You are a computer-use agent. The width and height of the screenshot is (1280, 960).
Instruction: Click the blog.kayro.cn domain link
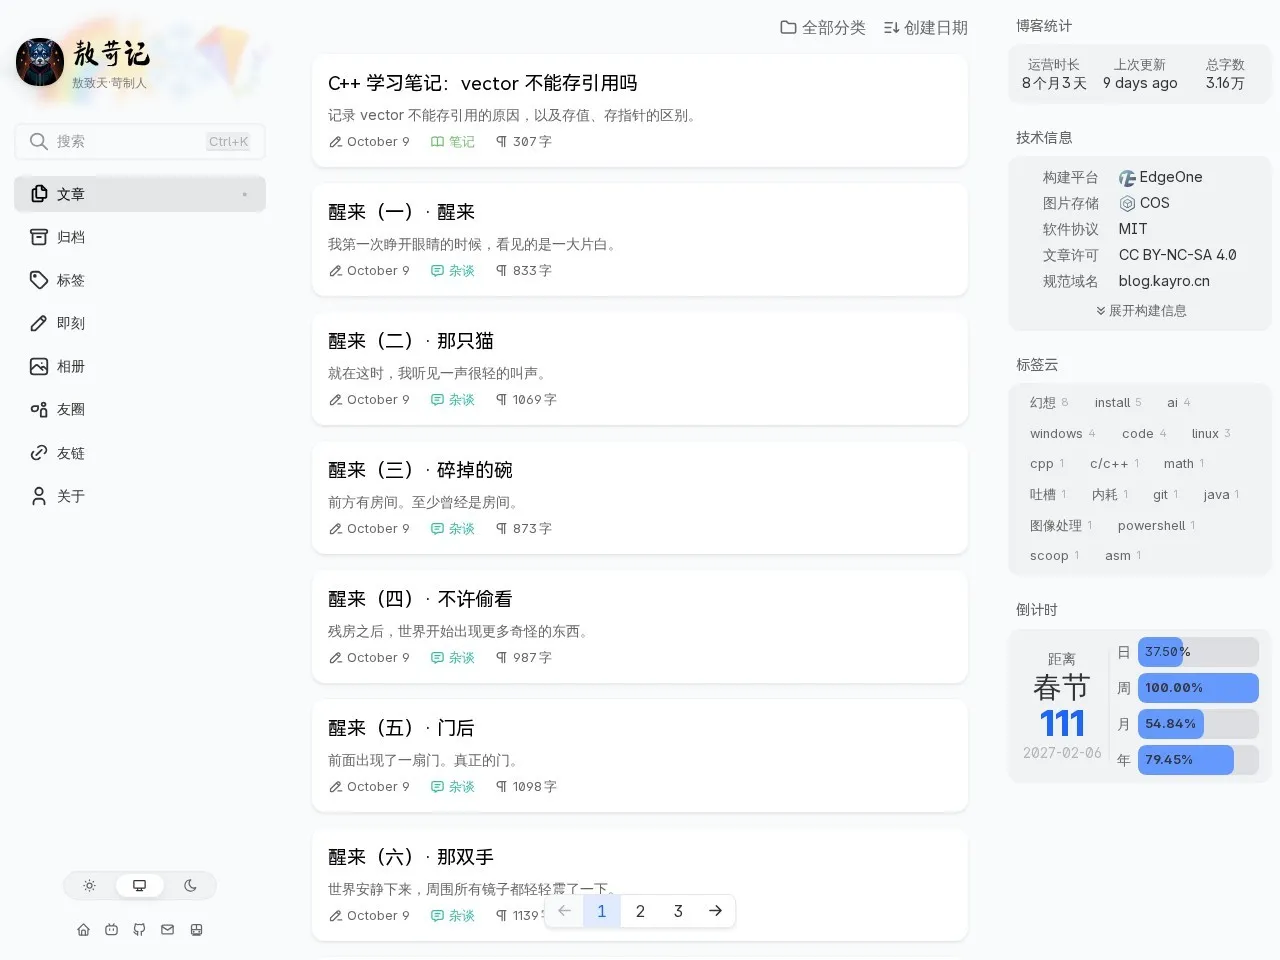tap(1164, 282)
